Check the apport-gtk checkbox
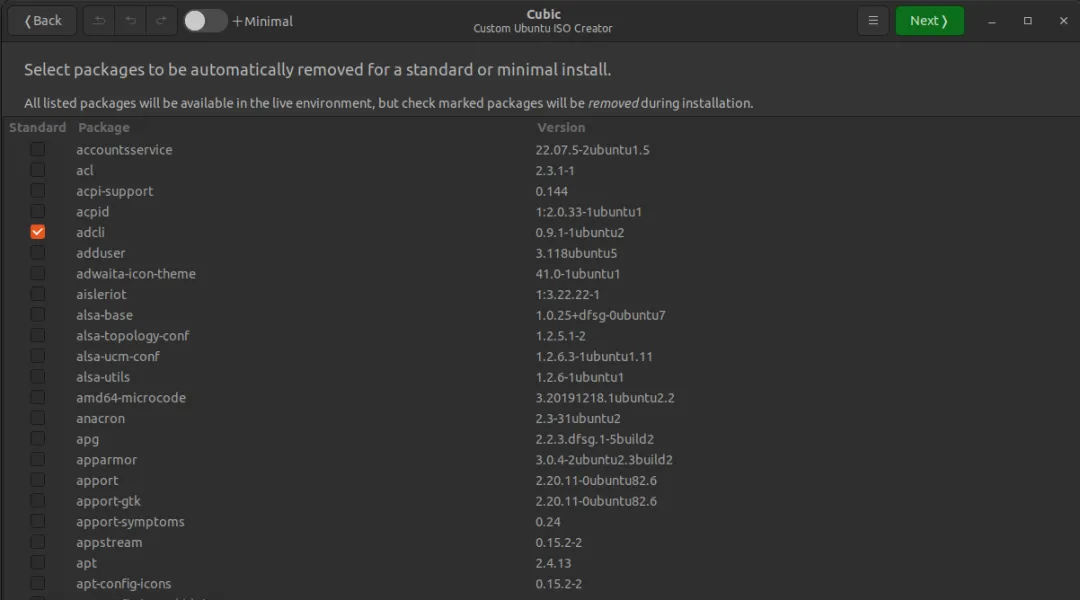This screenshot has width=1080, height=600. tap(38, 501)
